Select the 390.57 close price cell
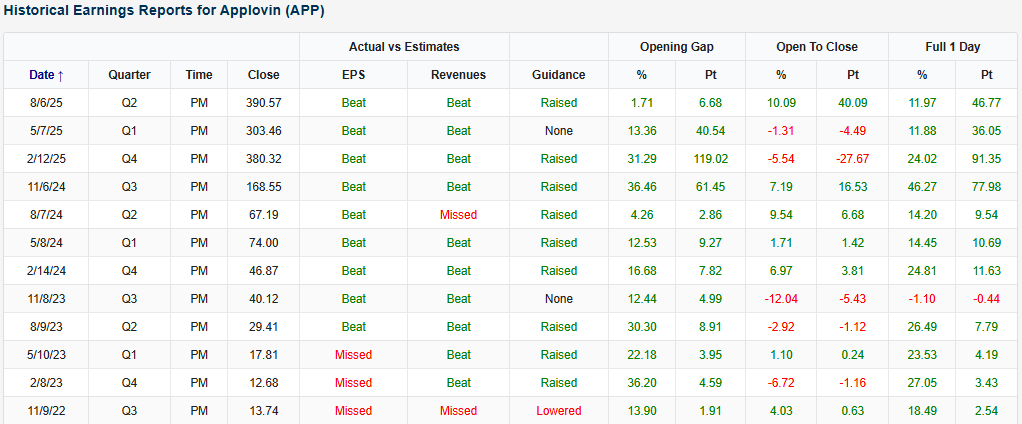The width and height of the screenshot is (1022, 424). tap(263, 103)
